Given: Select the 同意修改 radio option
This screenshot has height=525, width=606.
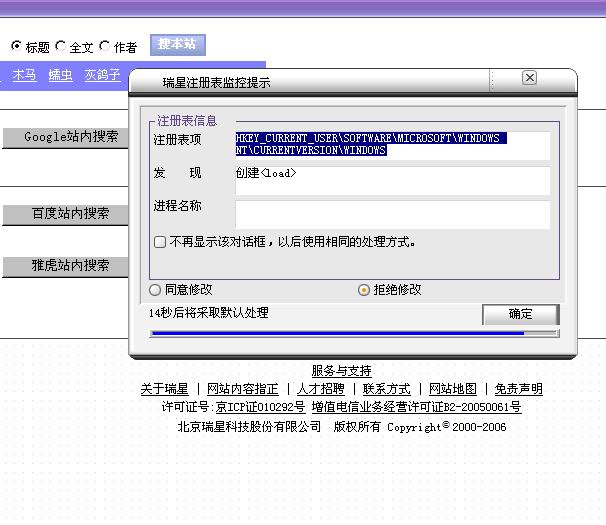Looking at the screenshot, I should pos(155,290).
